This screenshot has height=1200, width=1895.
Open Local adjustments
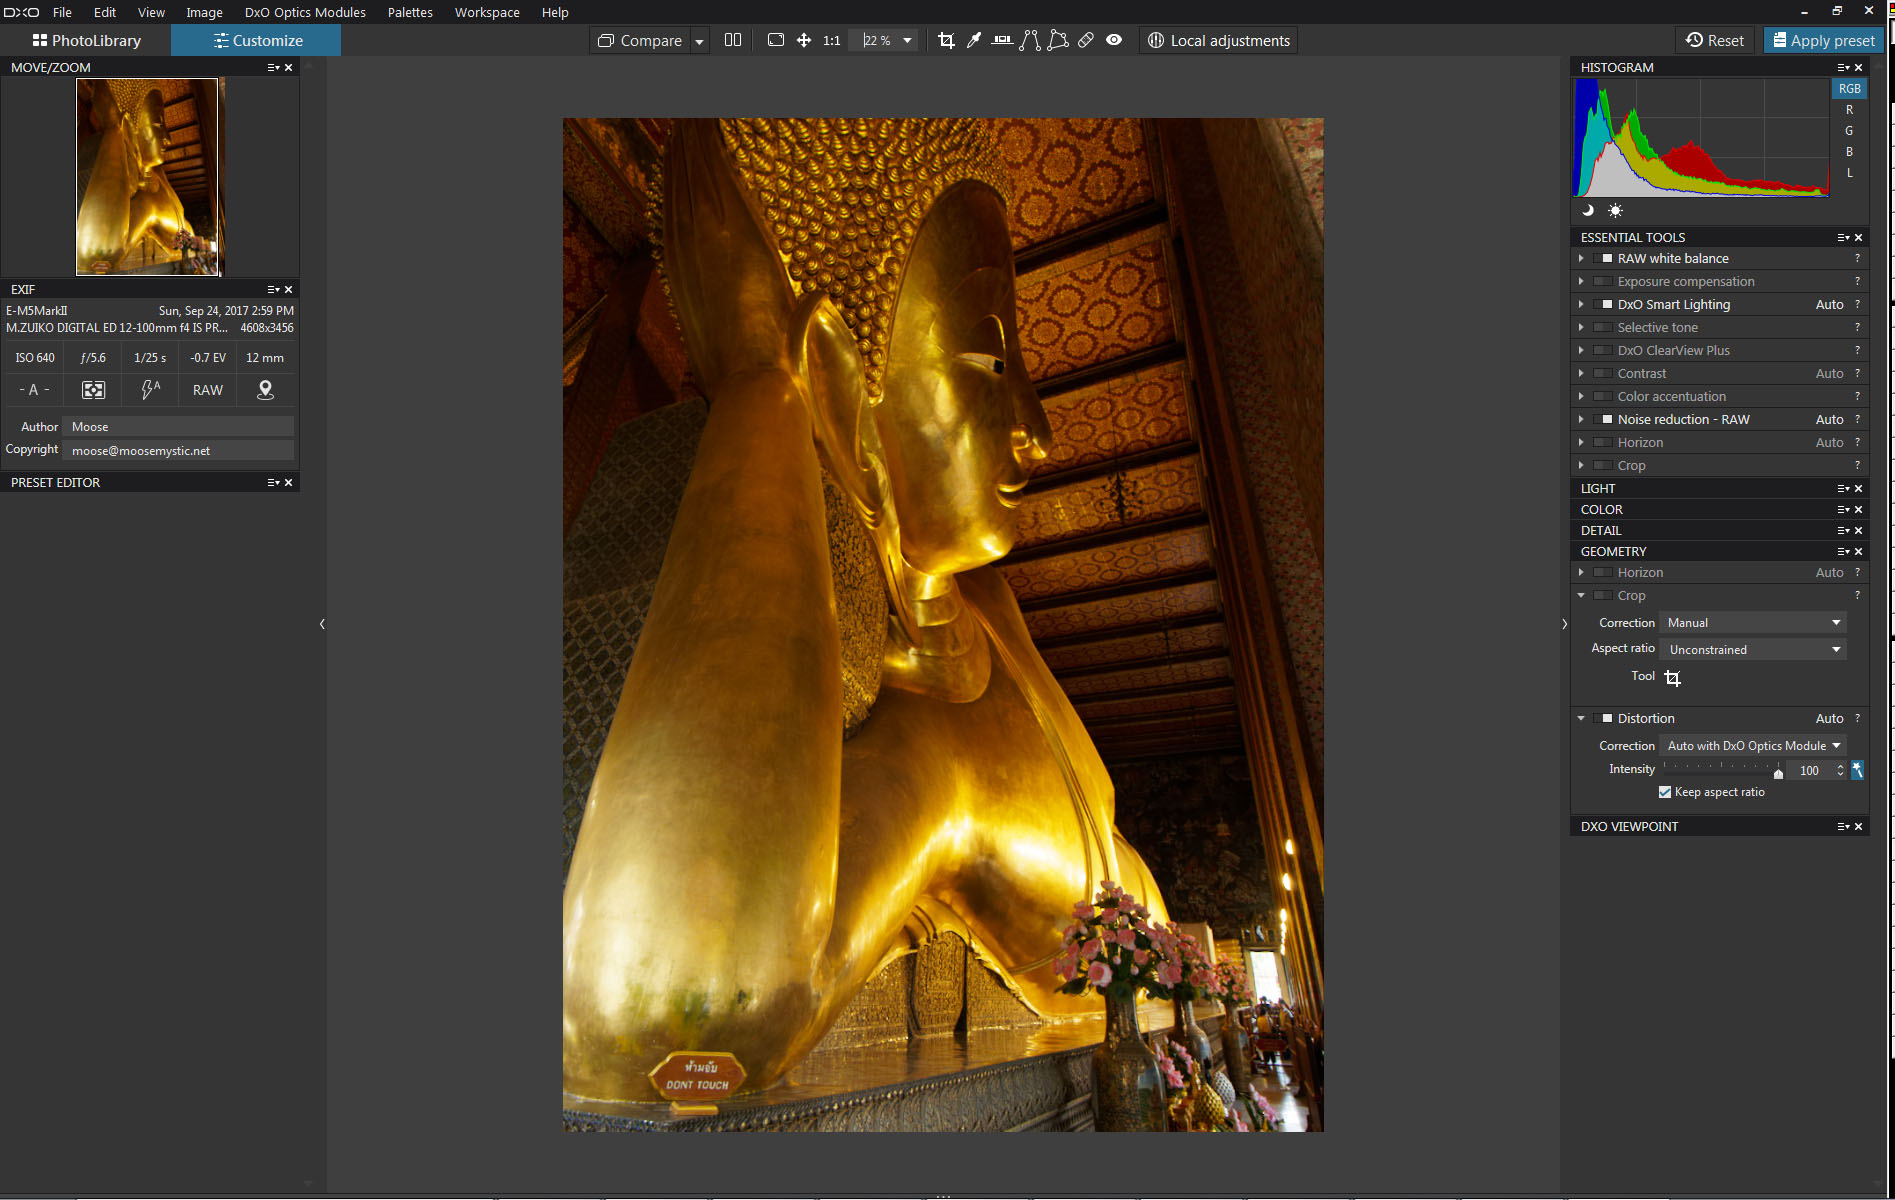coord(1219,41)
